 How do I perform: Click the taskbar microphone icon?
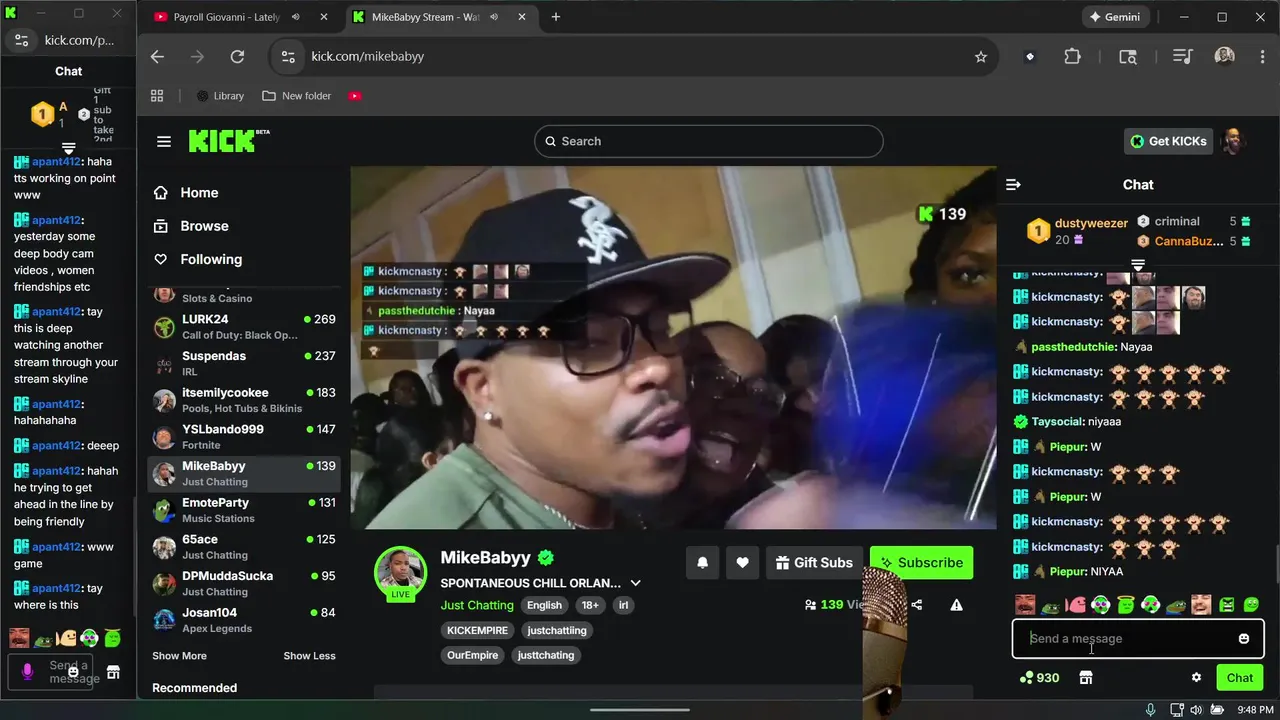[x=1151, y=709]
